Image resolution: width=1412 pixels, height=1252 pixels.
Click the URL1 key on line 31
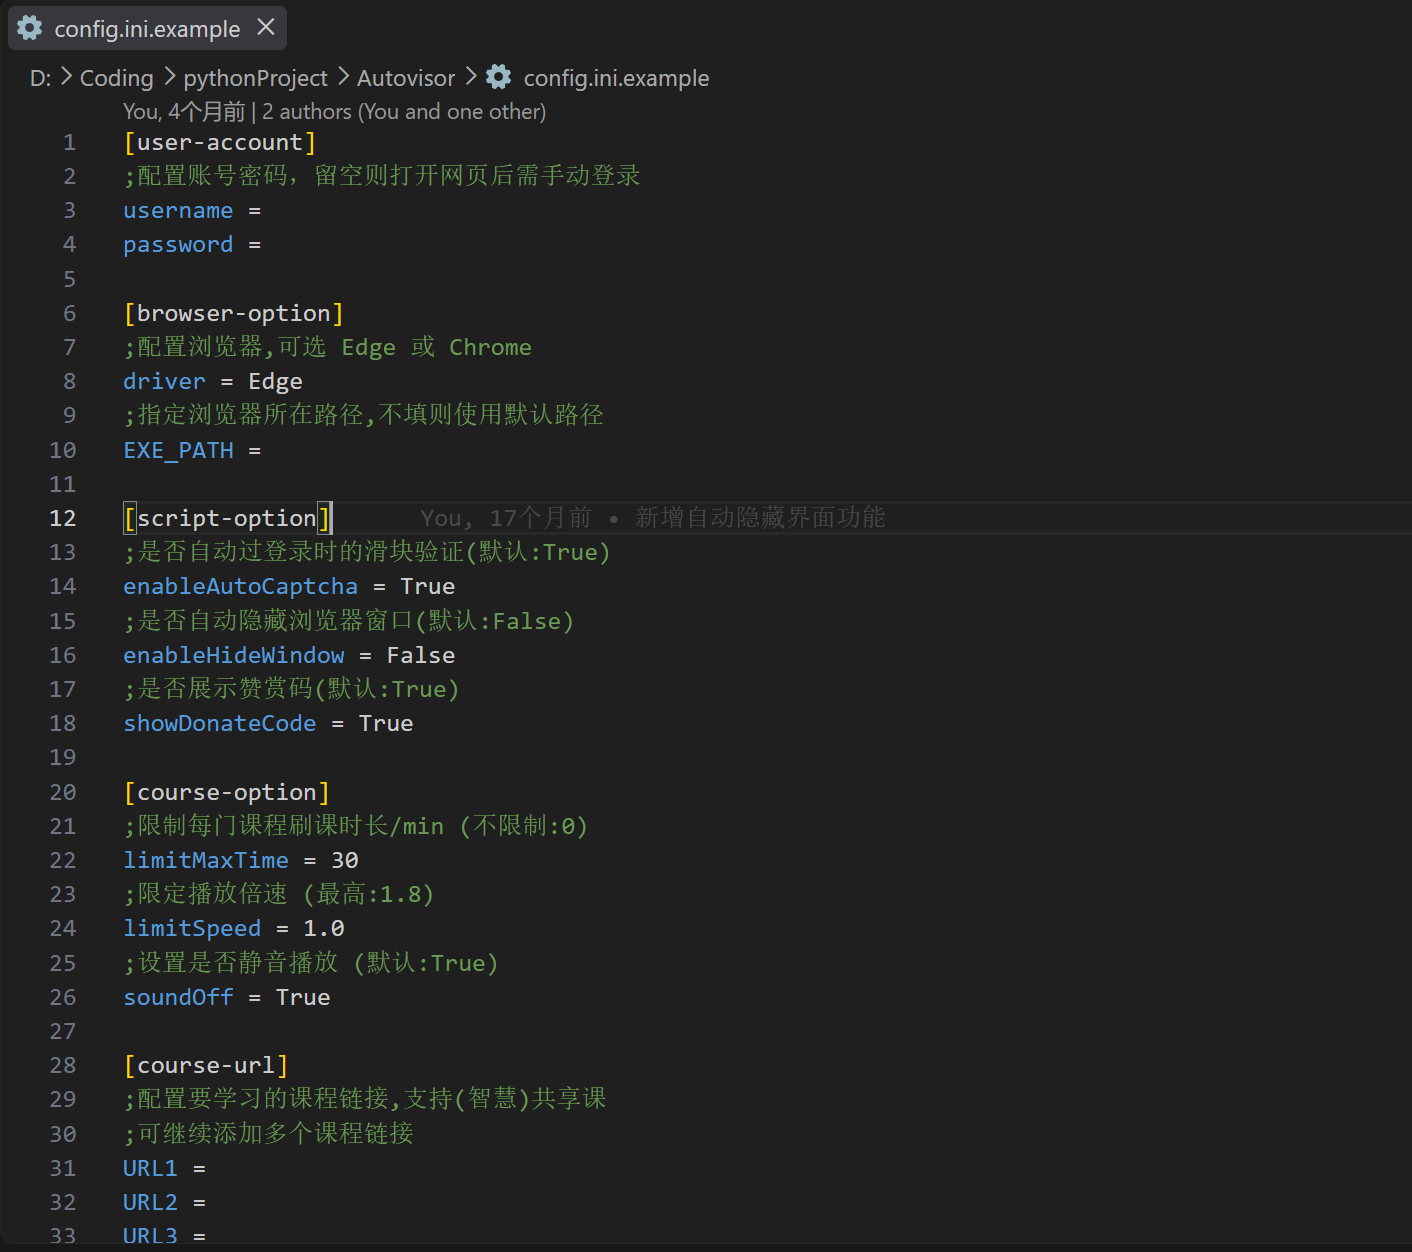[x=150, y=1169]
